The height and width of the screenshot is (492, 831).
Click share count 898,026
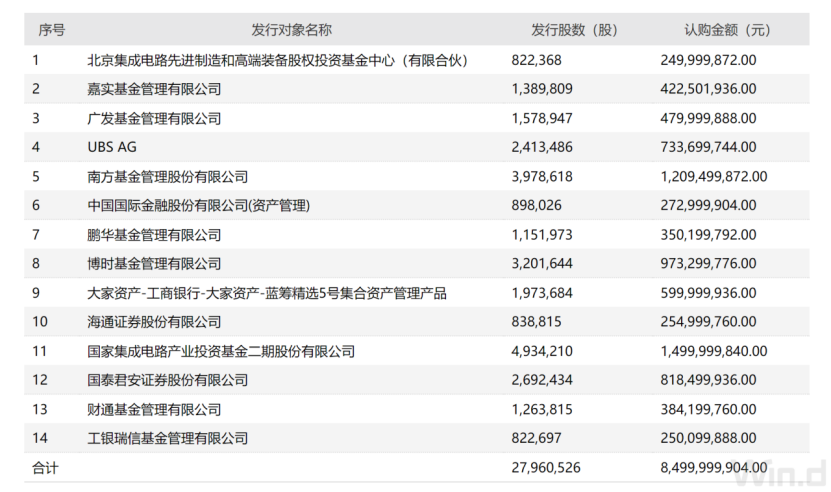[536, 205]
